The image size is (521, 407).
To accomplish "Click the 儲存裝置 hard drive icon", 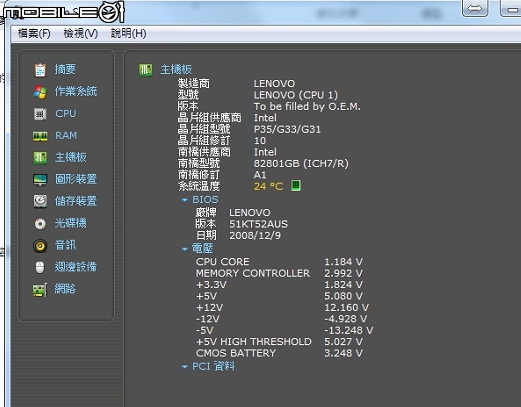I will (x=40, y=201).
